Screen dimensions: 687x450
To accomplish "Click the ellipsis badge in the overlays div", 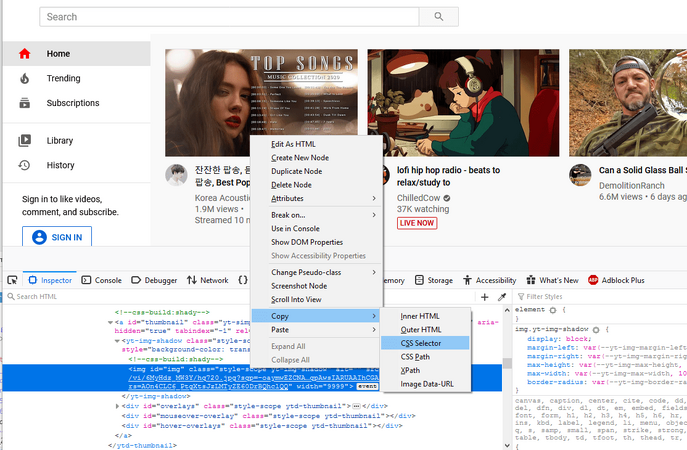I will click(x=356, y=406).
